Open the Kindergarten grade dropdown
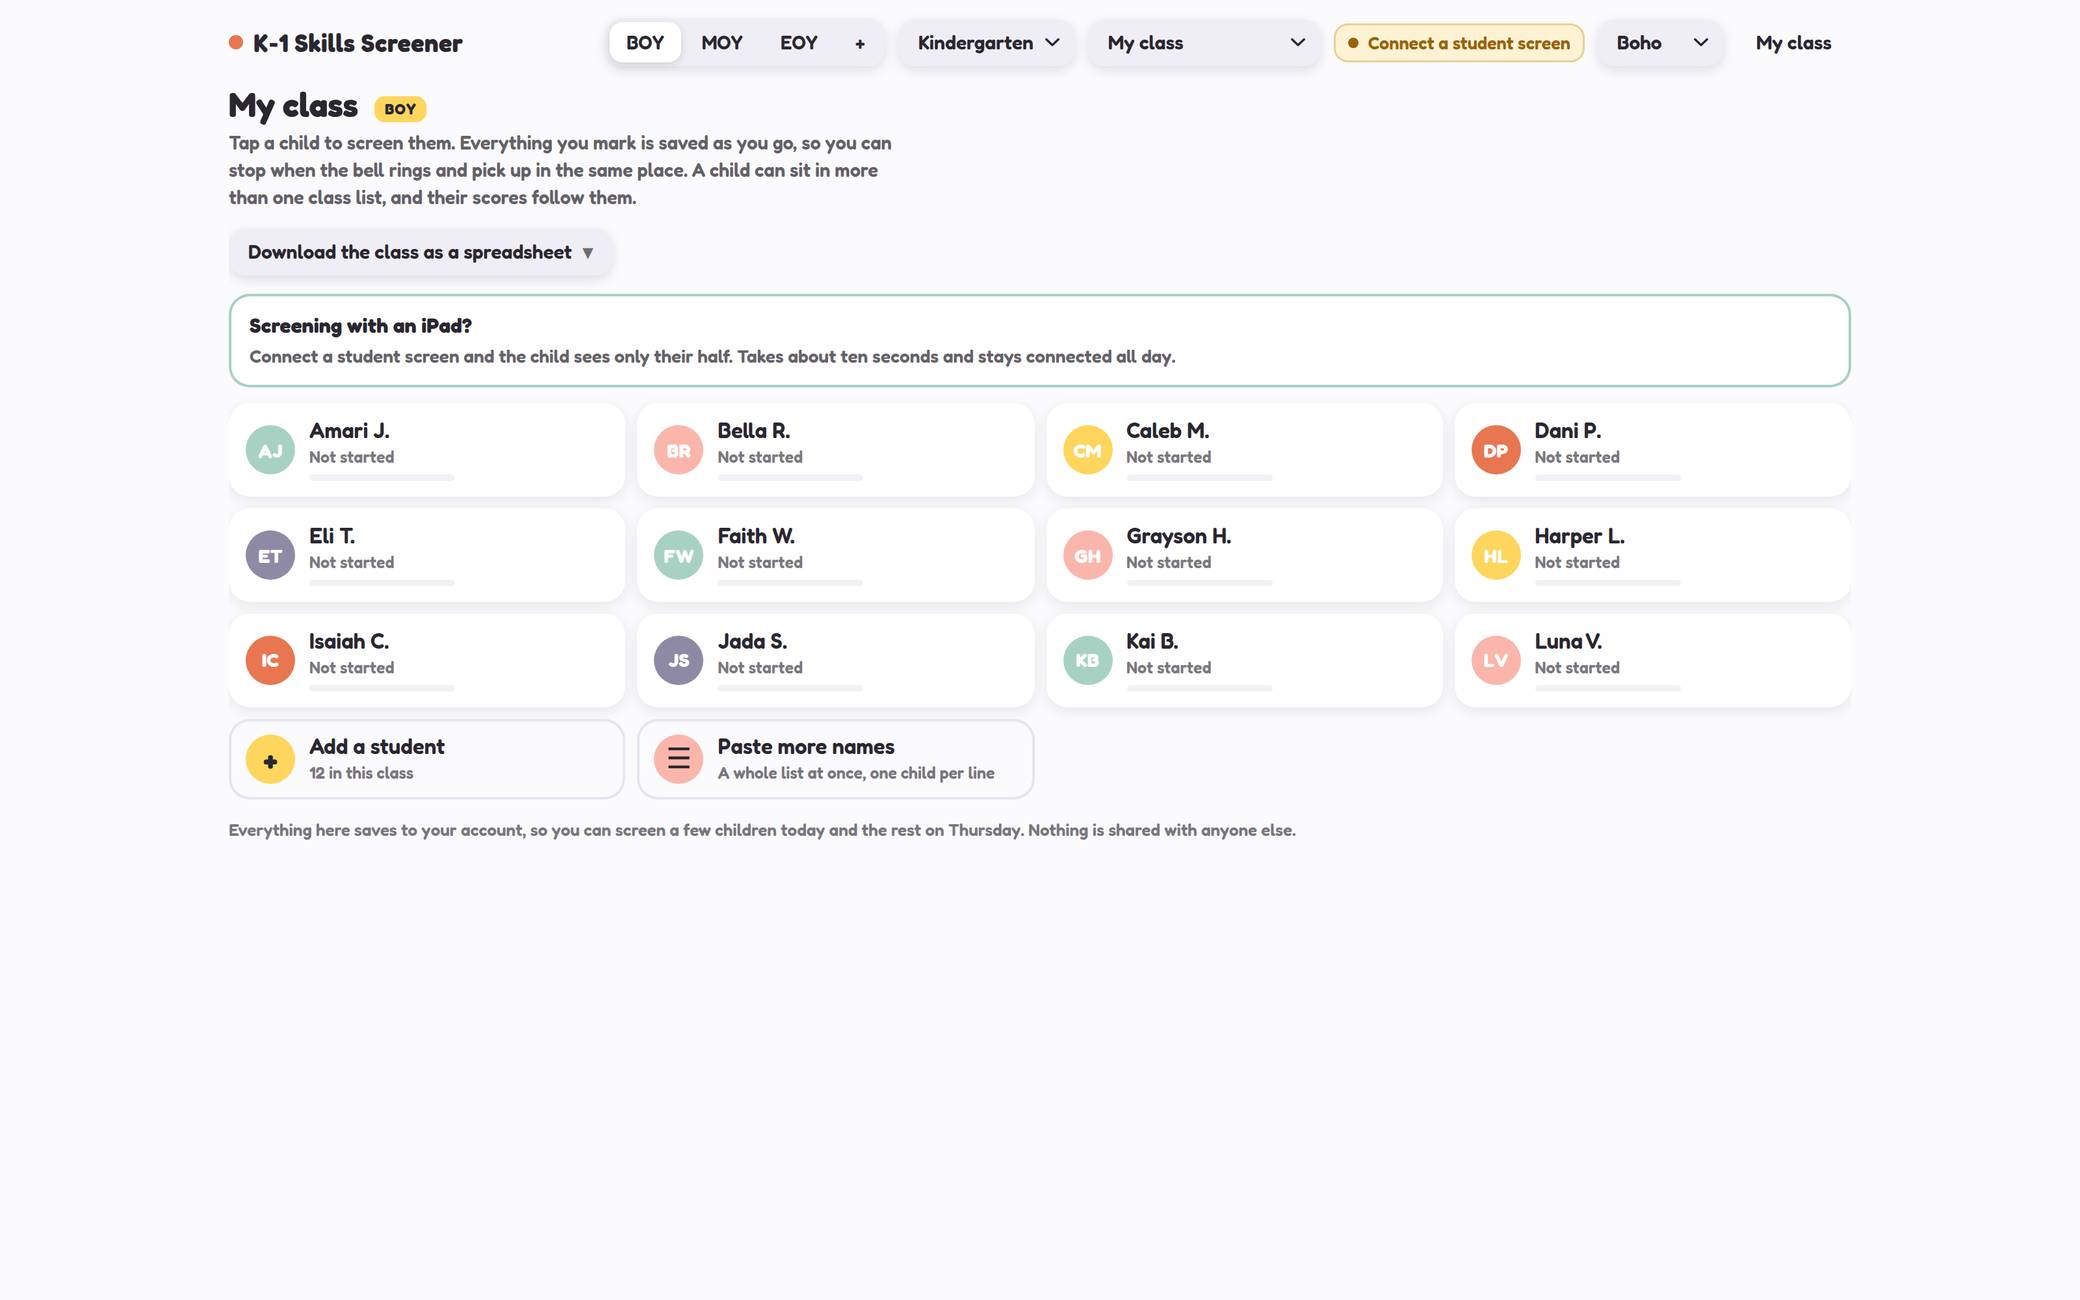Viewport: 2080px width, 1300px height. tap(987, 43)
